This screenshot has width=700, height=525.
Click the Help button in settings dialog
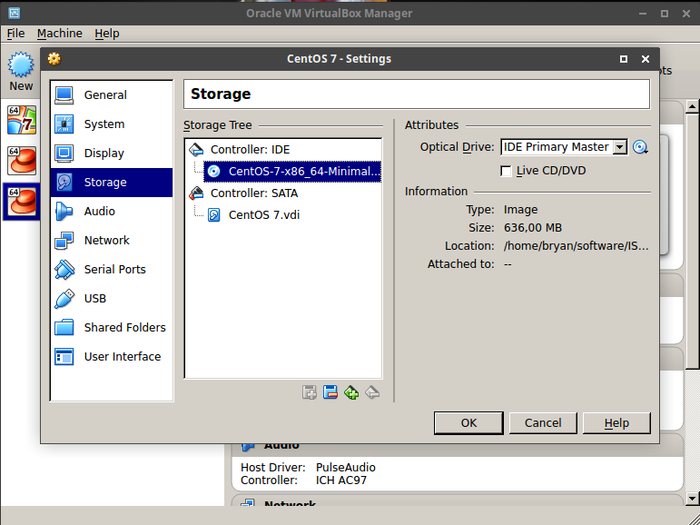617,423
